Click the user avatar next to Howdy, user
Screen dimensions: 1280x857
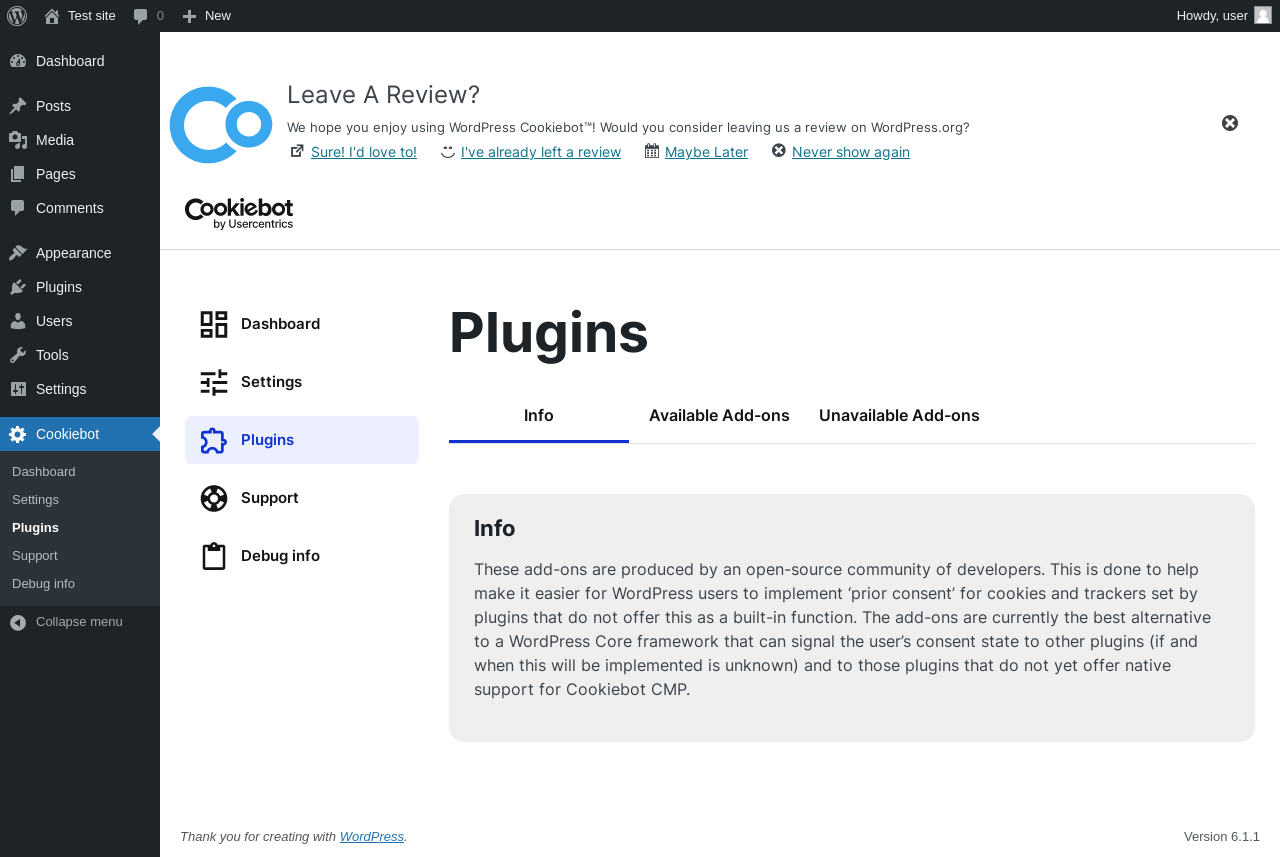1263,15
